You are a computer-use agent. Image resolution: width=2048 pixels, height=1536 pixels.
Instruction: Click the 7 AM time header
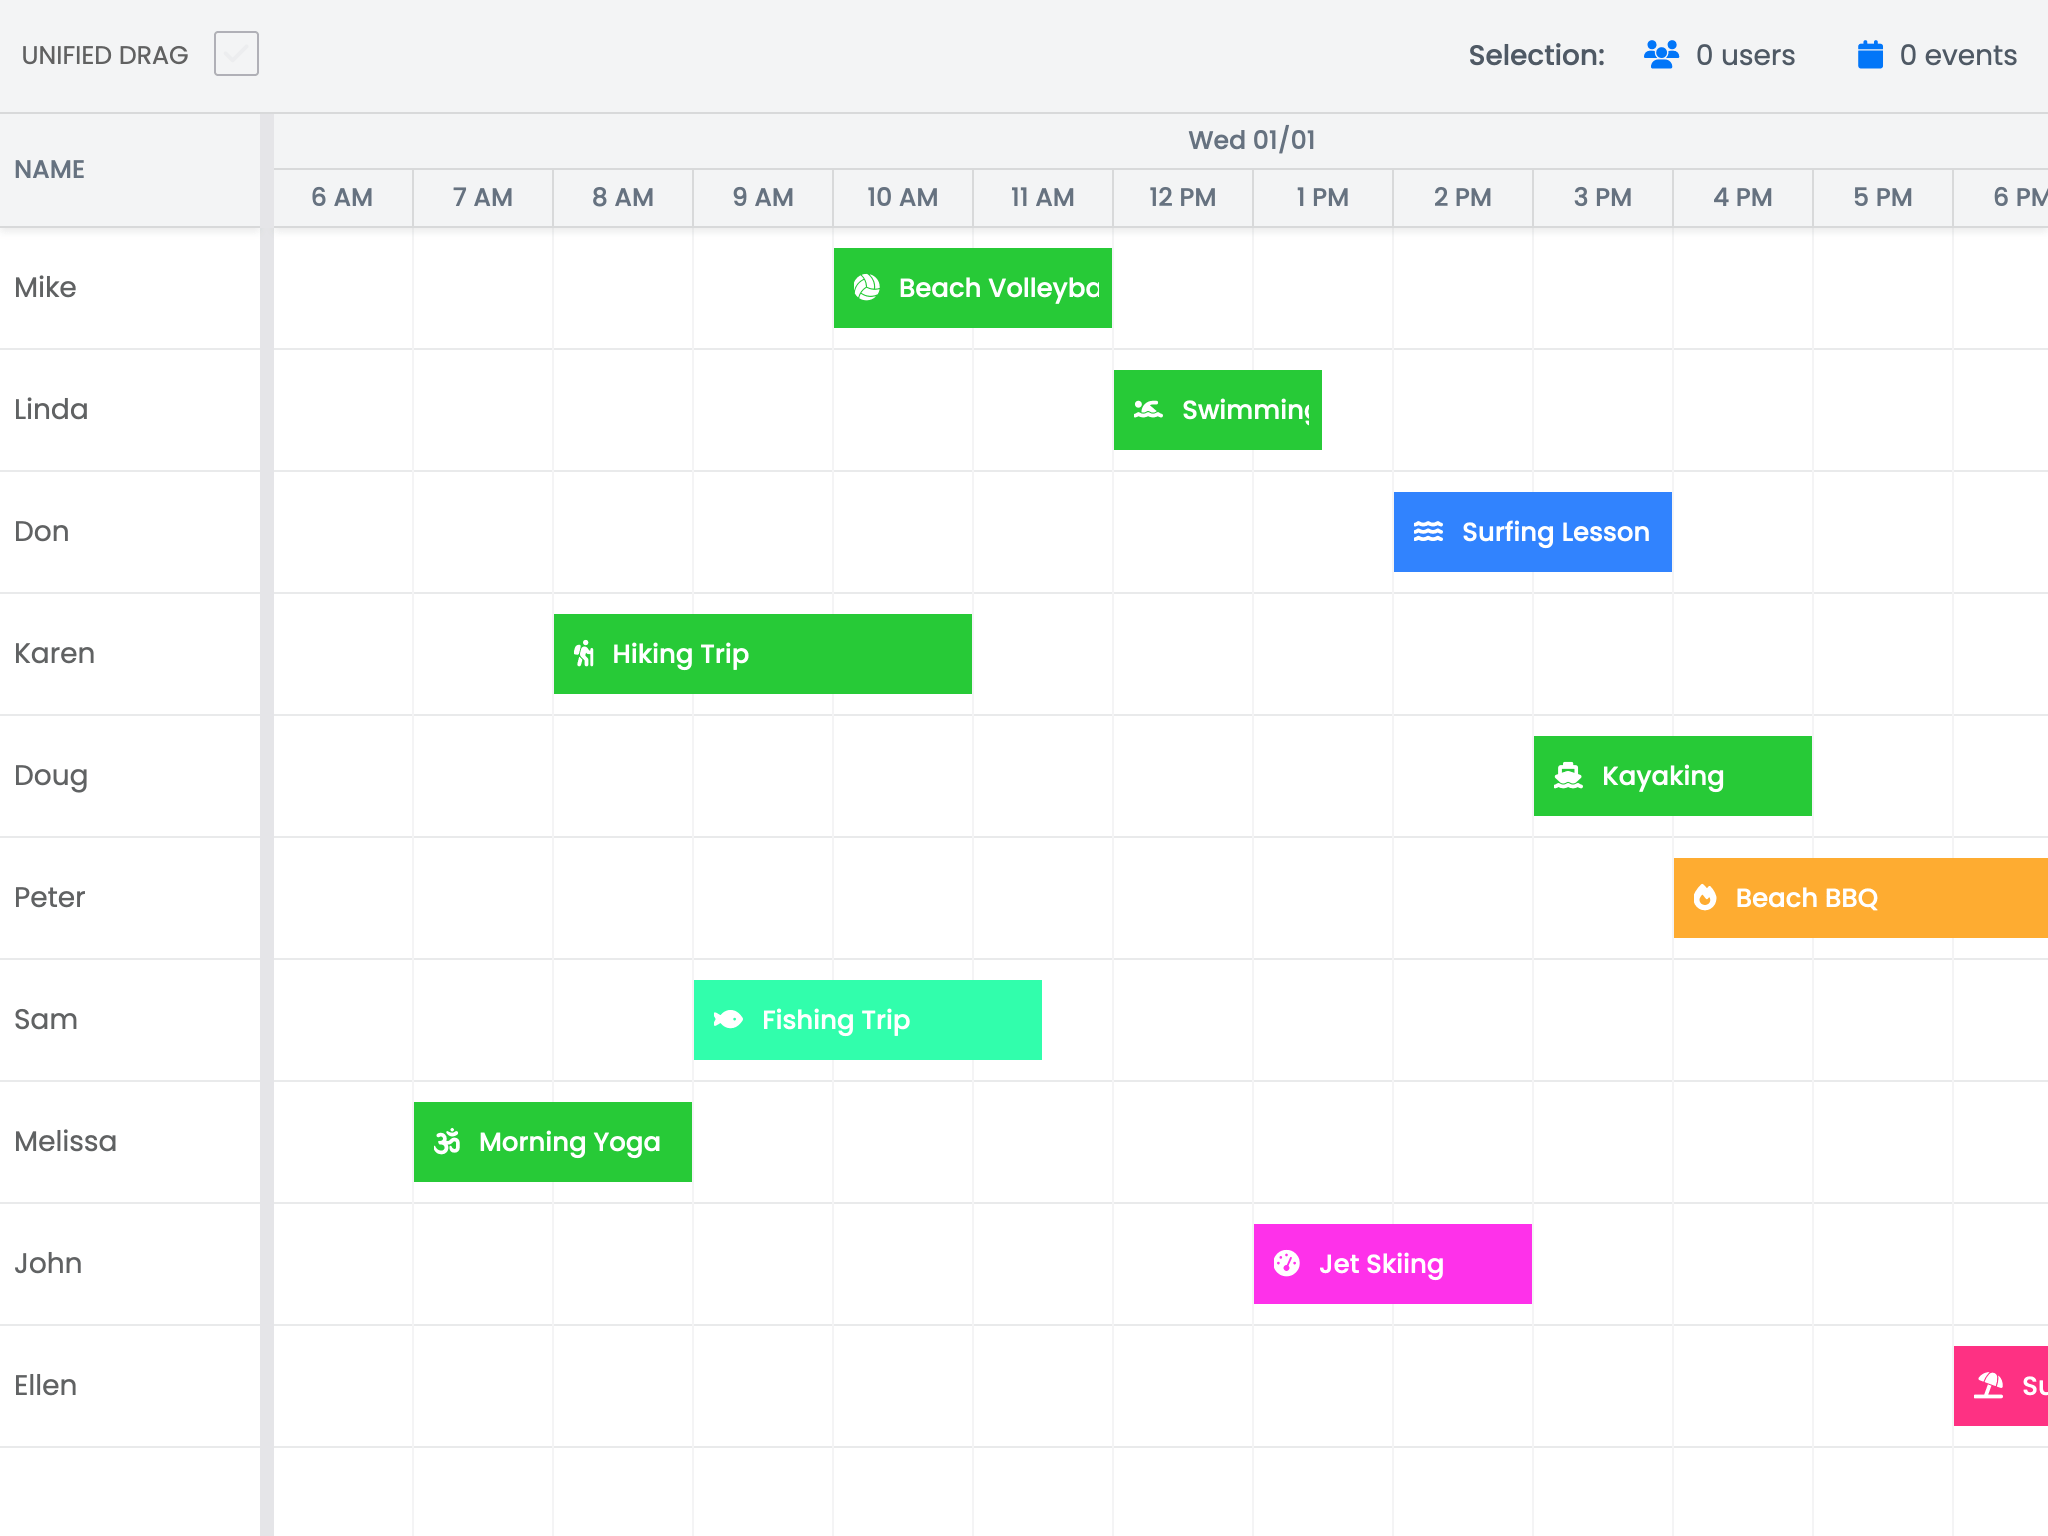coord(483,198)
